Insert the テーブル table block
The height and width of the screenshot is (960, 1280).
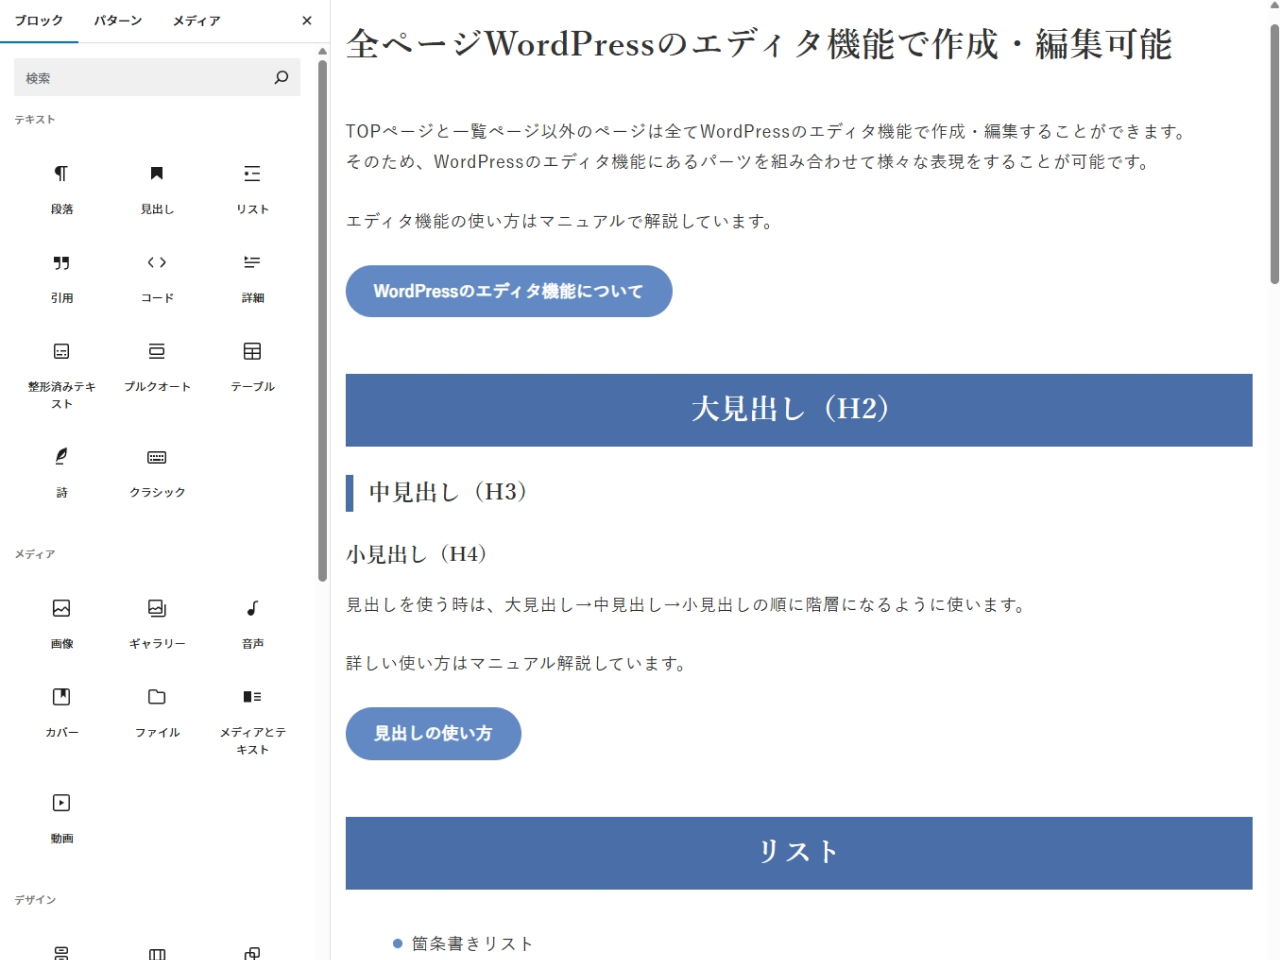coord(252,368)
